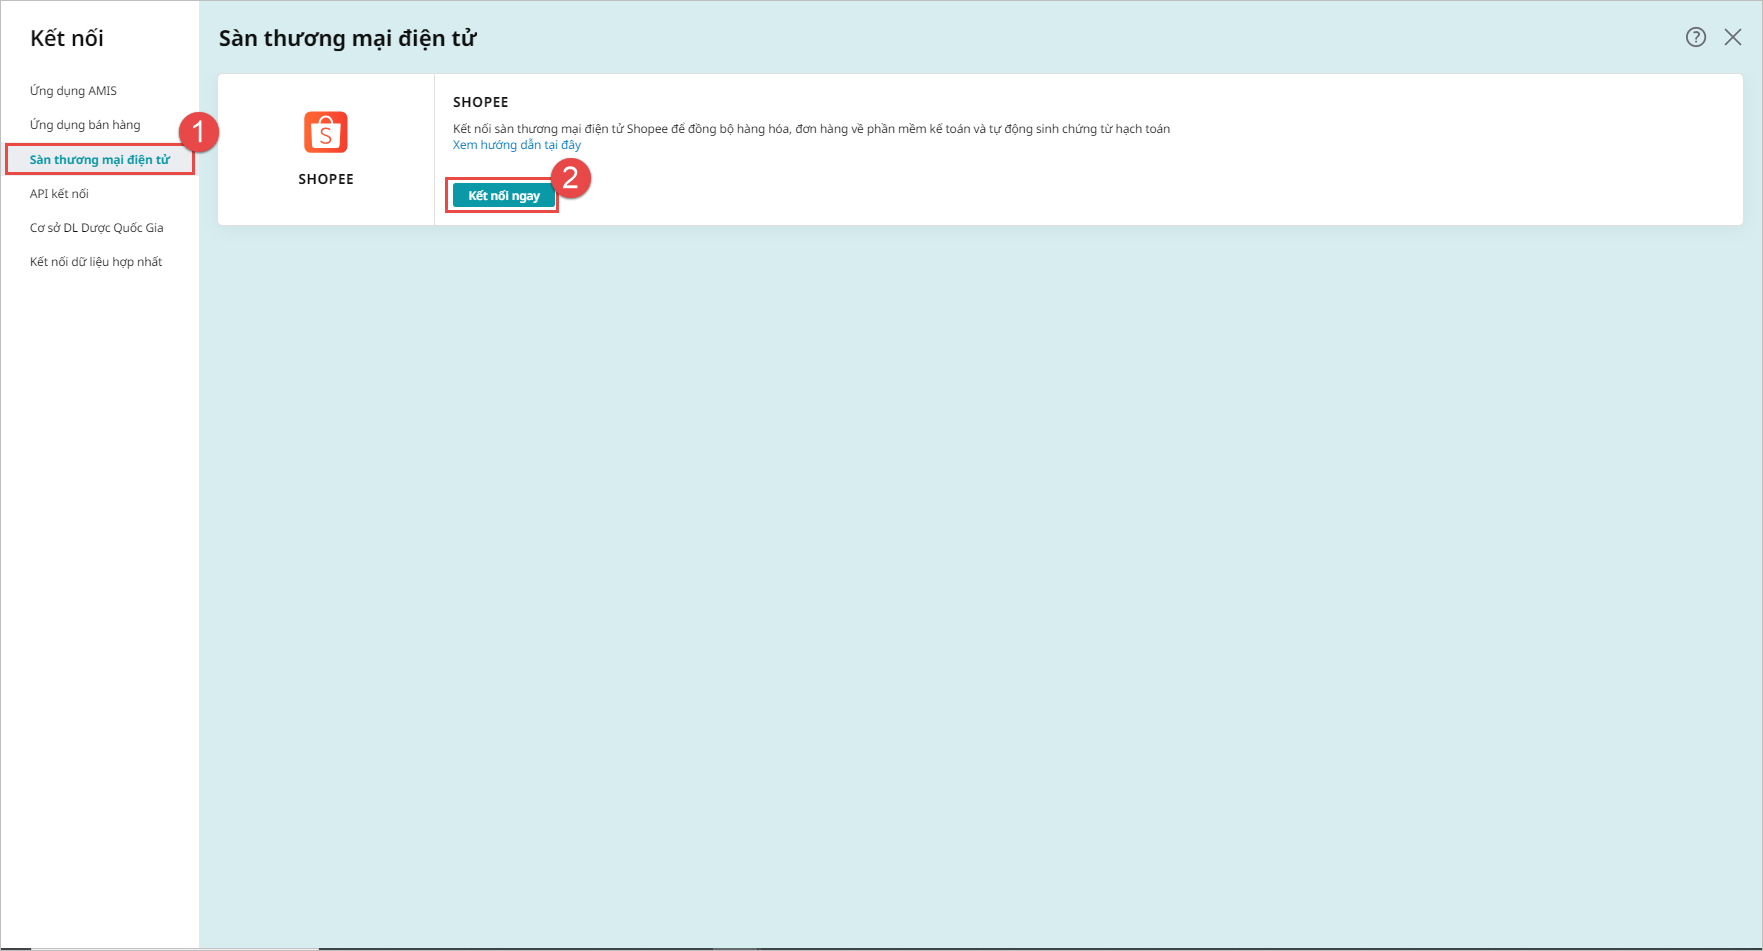Viewport: 1763px width, 951px height.
Task: Click the Sàn thương mại điện tử page header
Action: (x=348, y=38)
